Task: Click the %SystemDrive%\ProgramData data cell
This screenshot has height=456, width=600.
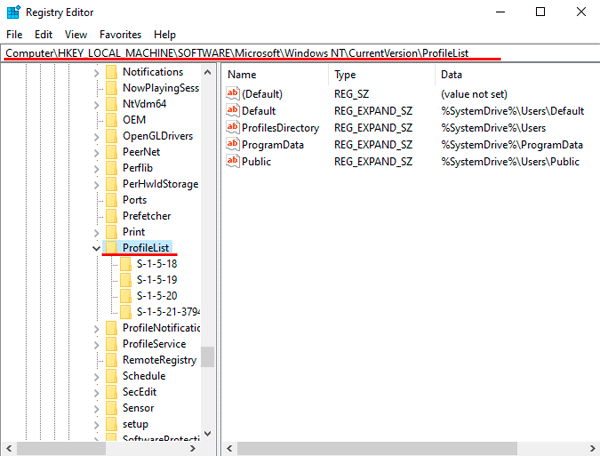Action: 512,145
